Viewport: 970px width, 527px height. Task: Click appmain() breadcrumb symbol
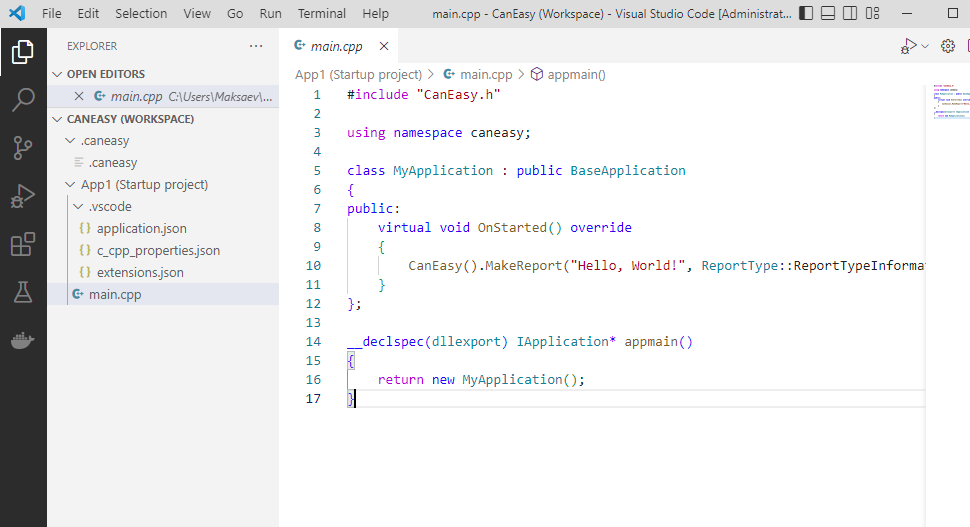pos(569,75)
